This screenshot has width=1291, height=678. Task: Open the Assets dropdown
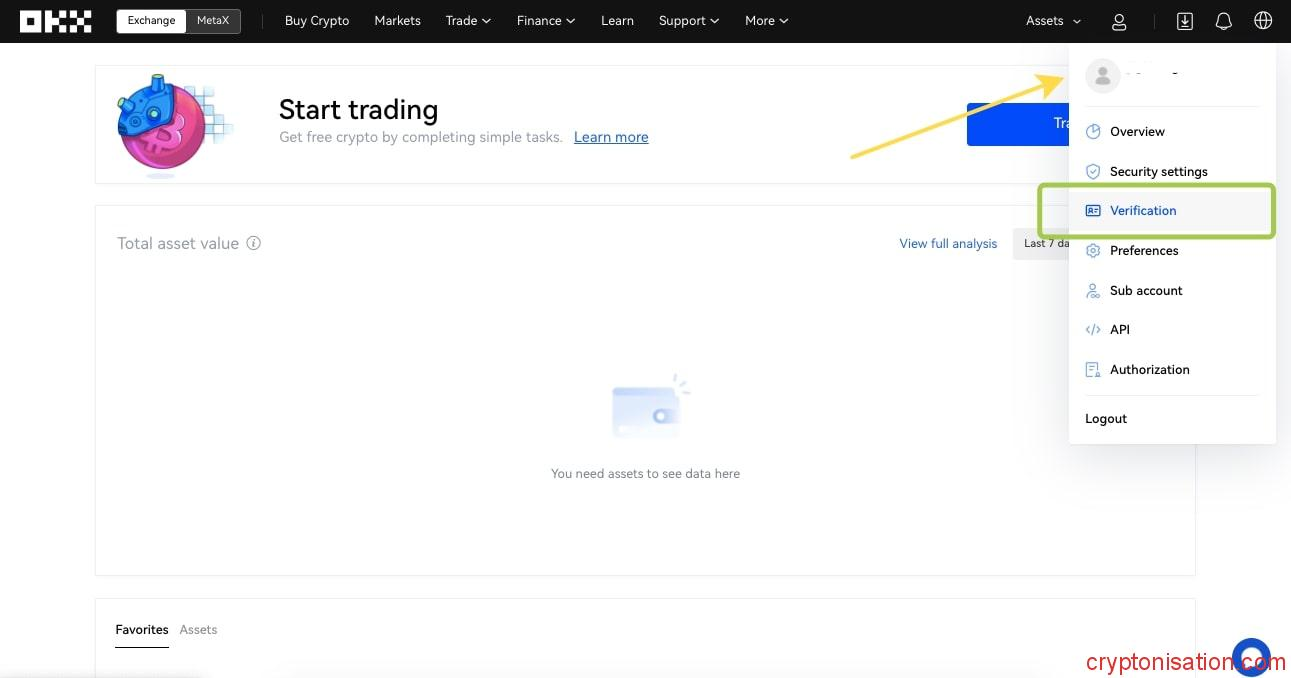pos(1053,21)
